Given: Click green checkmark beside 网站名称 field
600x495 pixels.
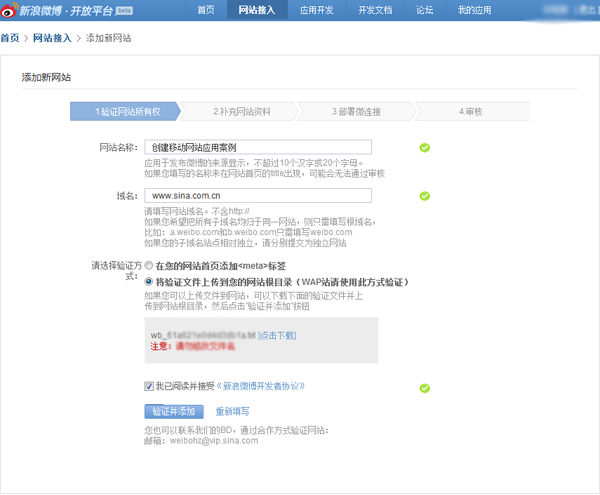Looking at the screenshot, I should pos(424,148).
